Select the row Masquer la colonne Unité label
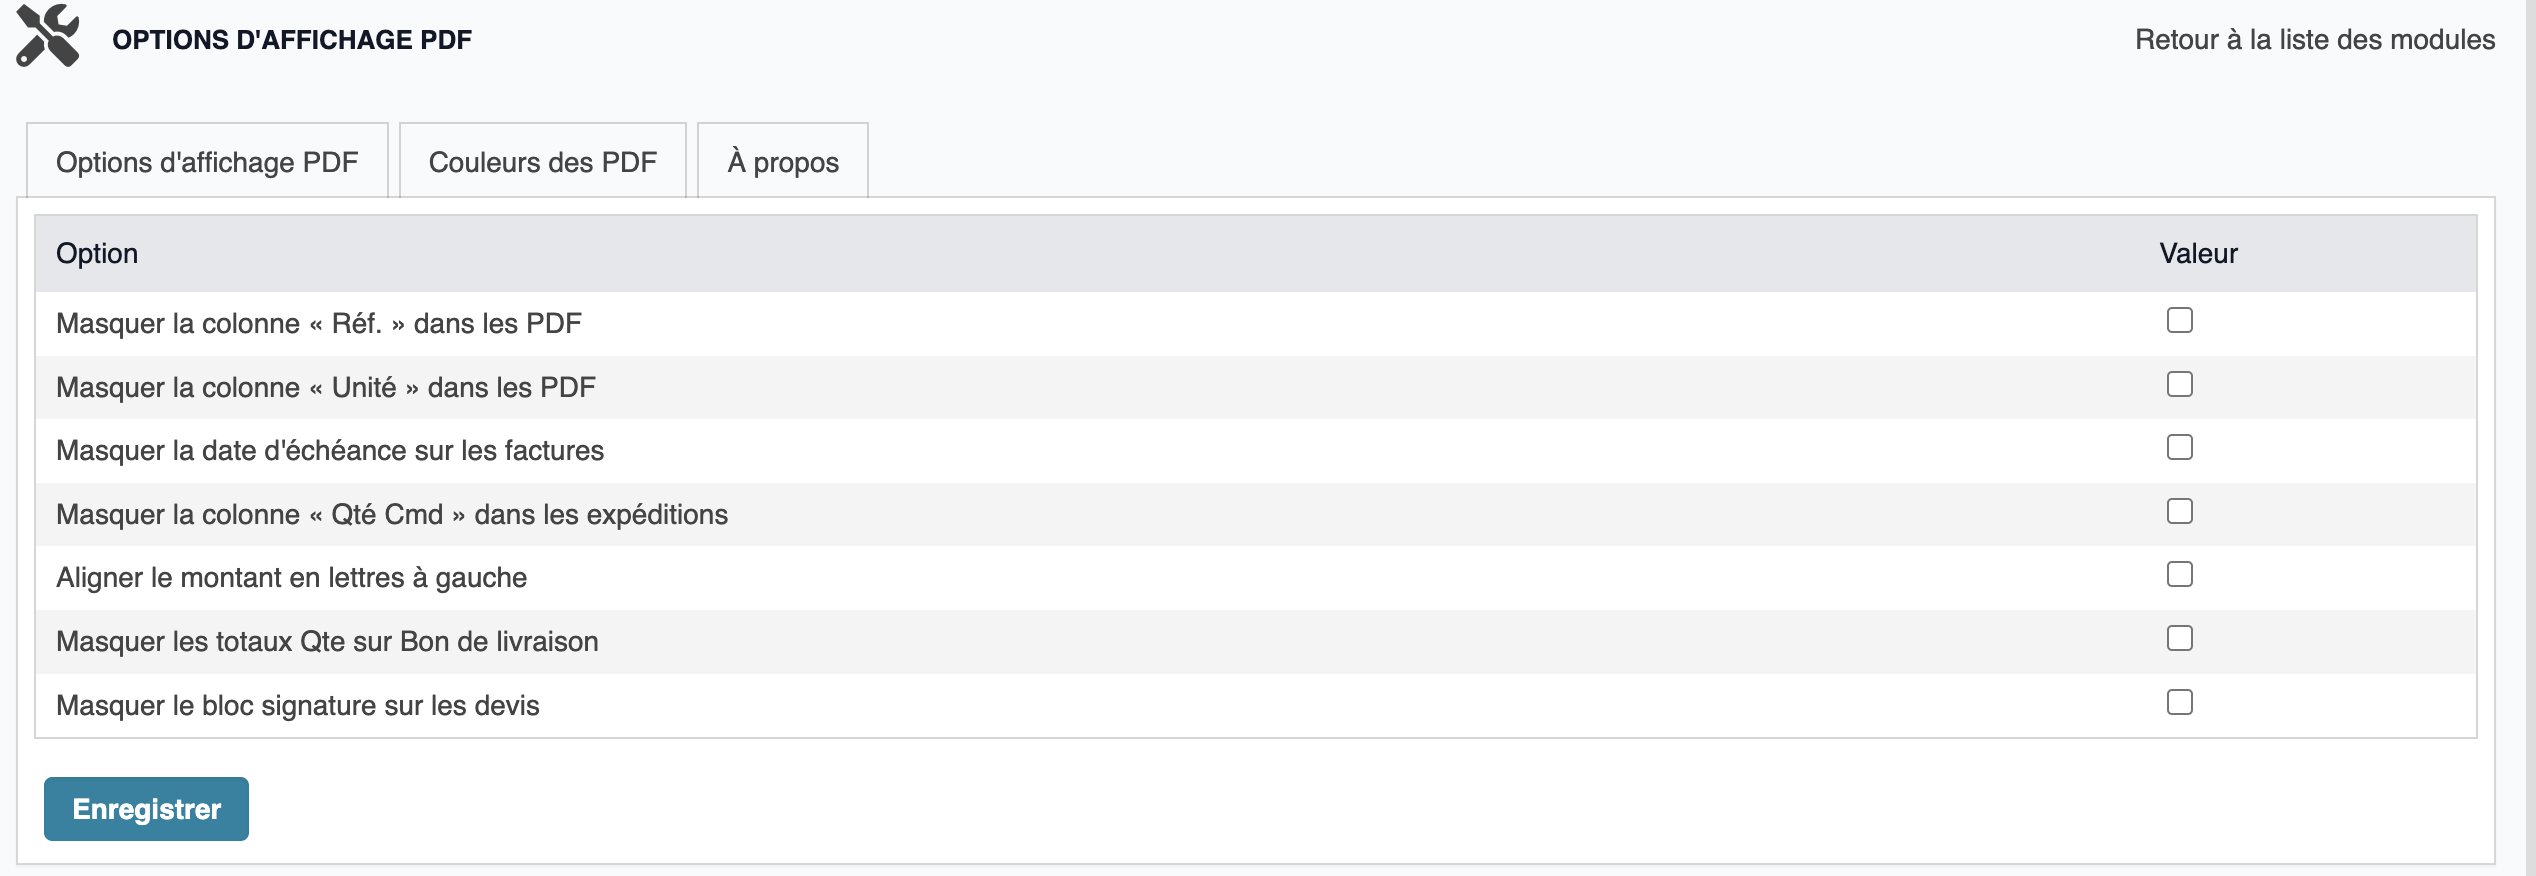The image size is (2536, 876). tap(326, 387)
